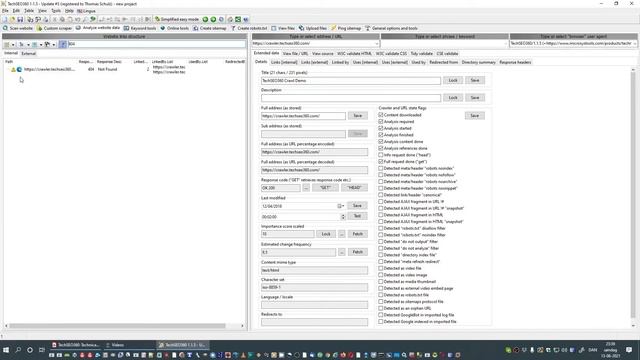Toggle the Analysis started checkbox
Screen dimensions: 640x360
pyautogui.click(x=381, y=128)
